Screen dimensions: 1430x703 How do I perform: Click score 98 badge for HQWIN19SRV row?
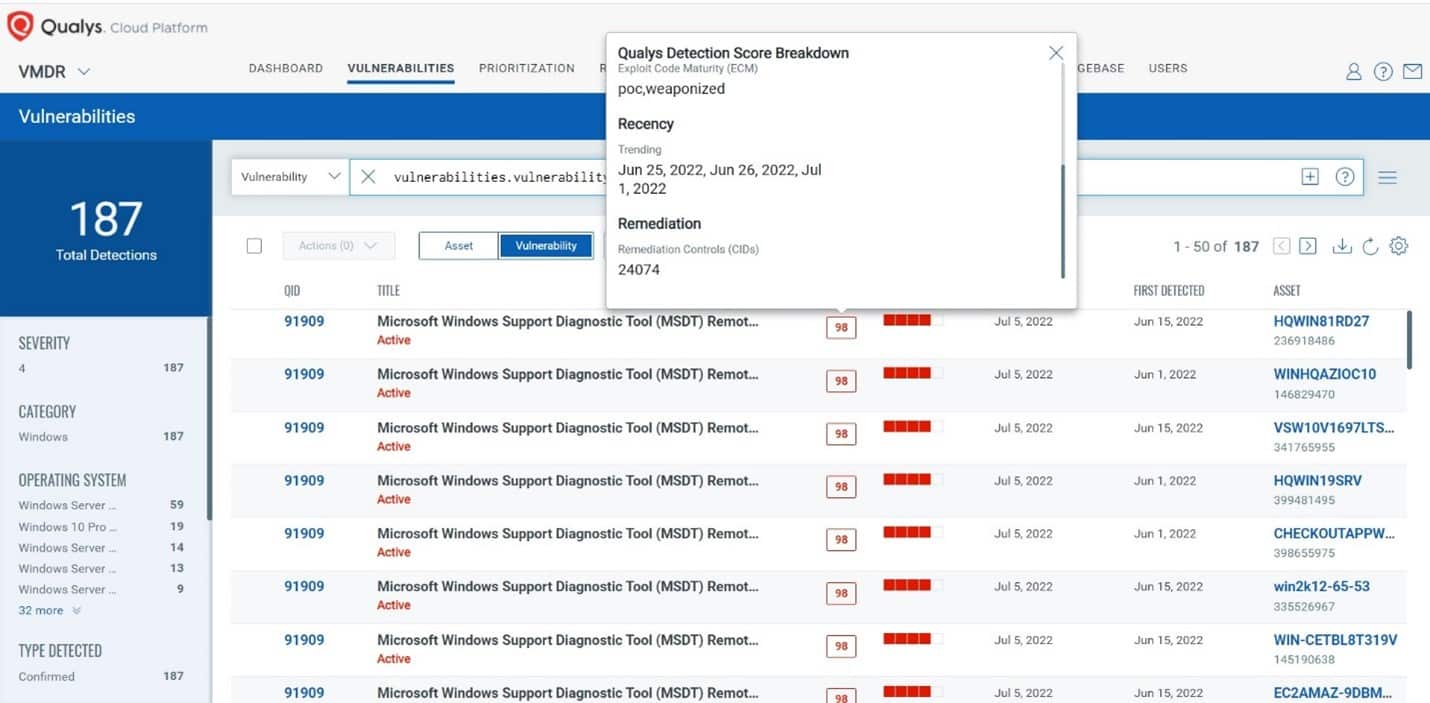pos(841,487)
